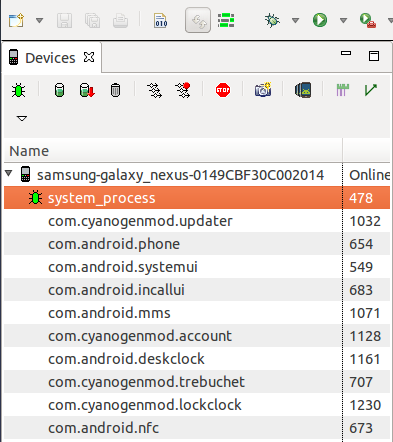This screenshot has height=442, width=393.
Task: Click the Debug bug icon in main toolbar
Action: 272,20
